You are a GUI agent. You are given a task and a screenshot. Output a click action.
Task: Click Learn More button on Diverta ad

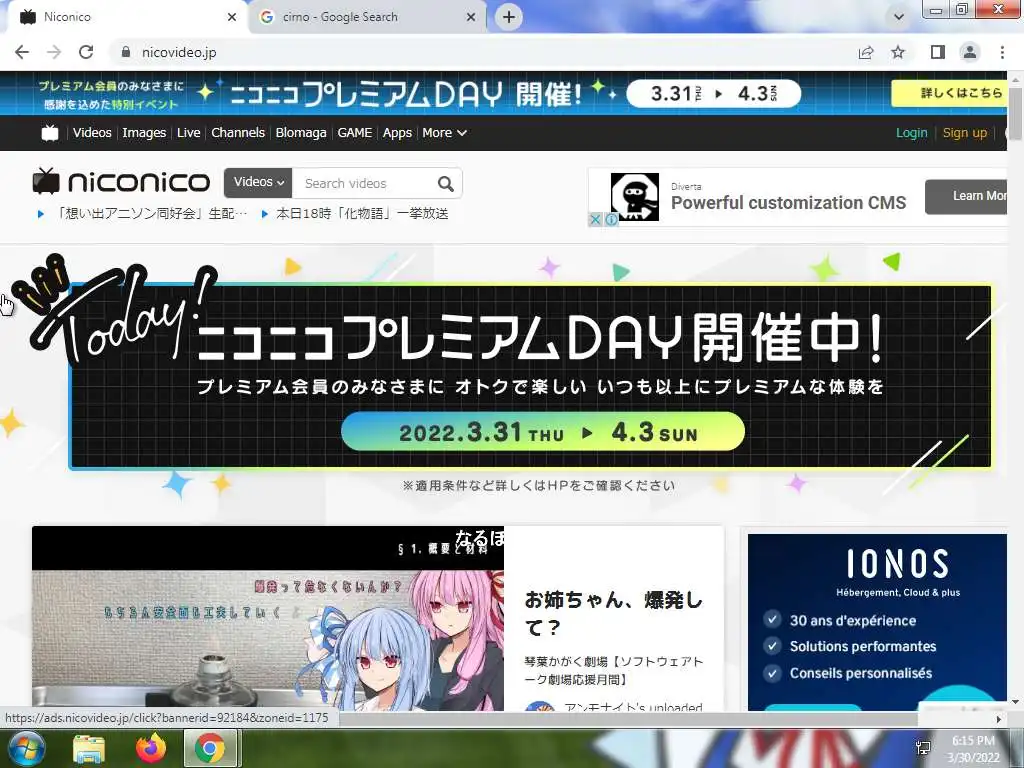pyautogui.click(x=967, y=196)
